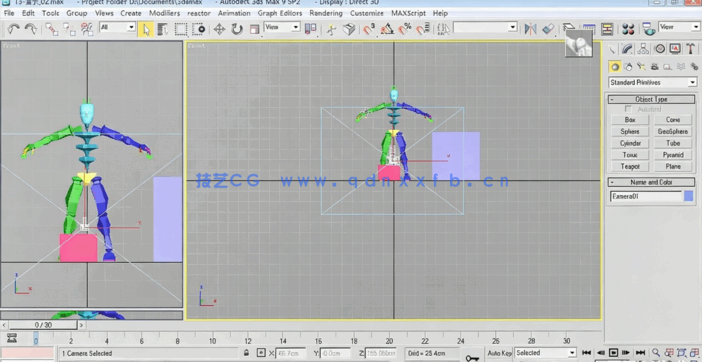Open Edit Named Selection Sets
The height and width of the screenshot is (362, 702).
coord(443,29)
